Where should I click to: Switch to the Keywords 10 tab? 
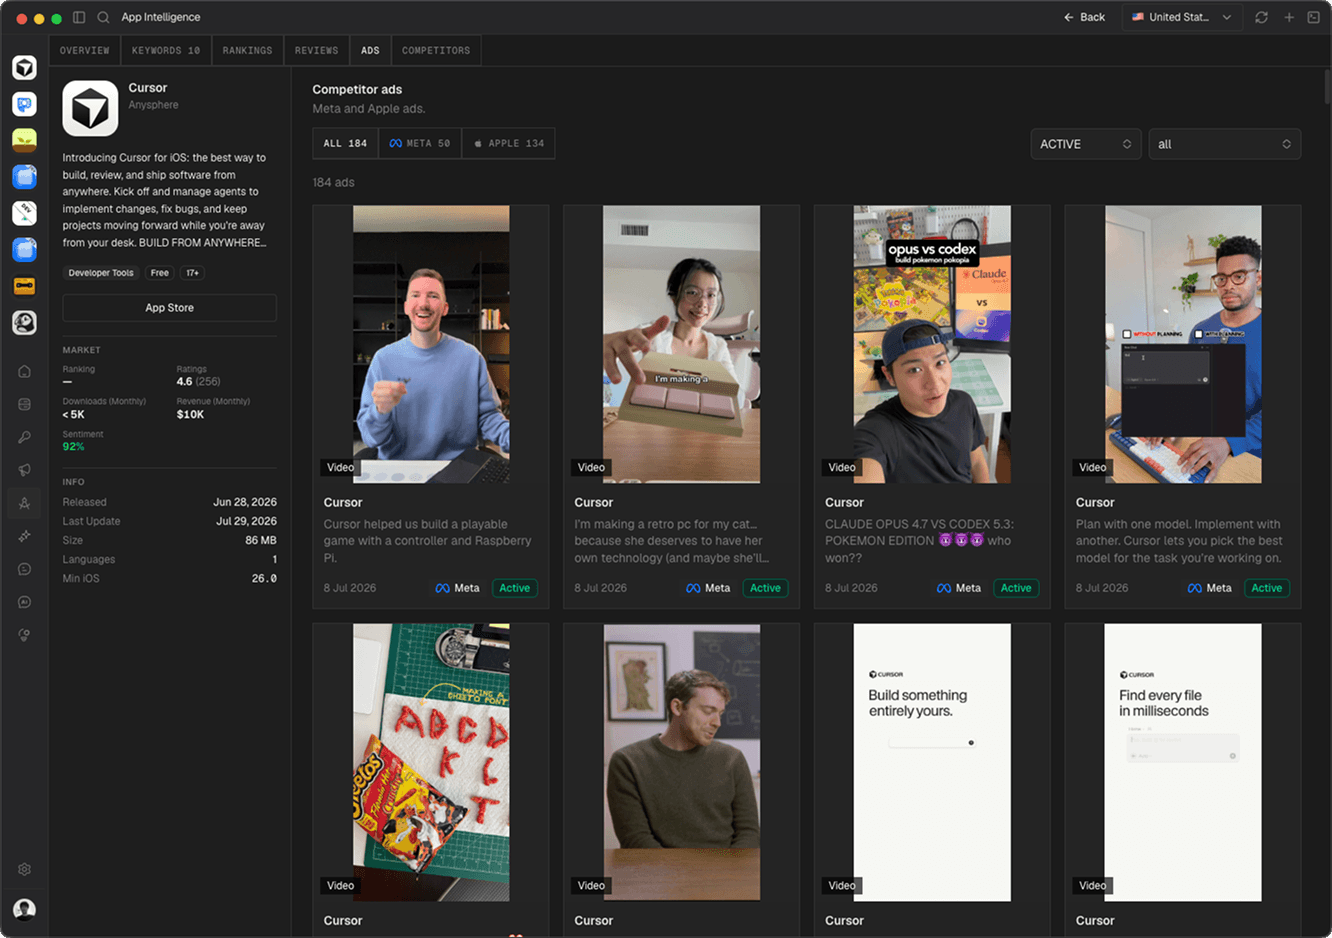[x=166, y=50]
